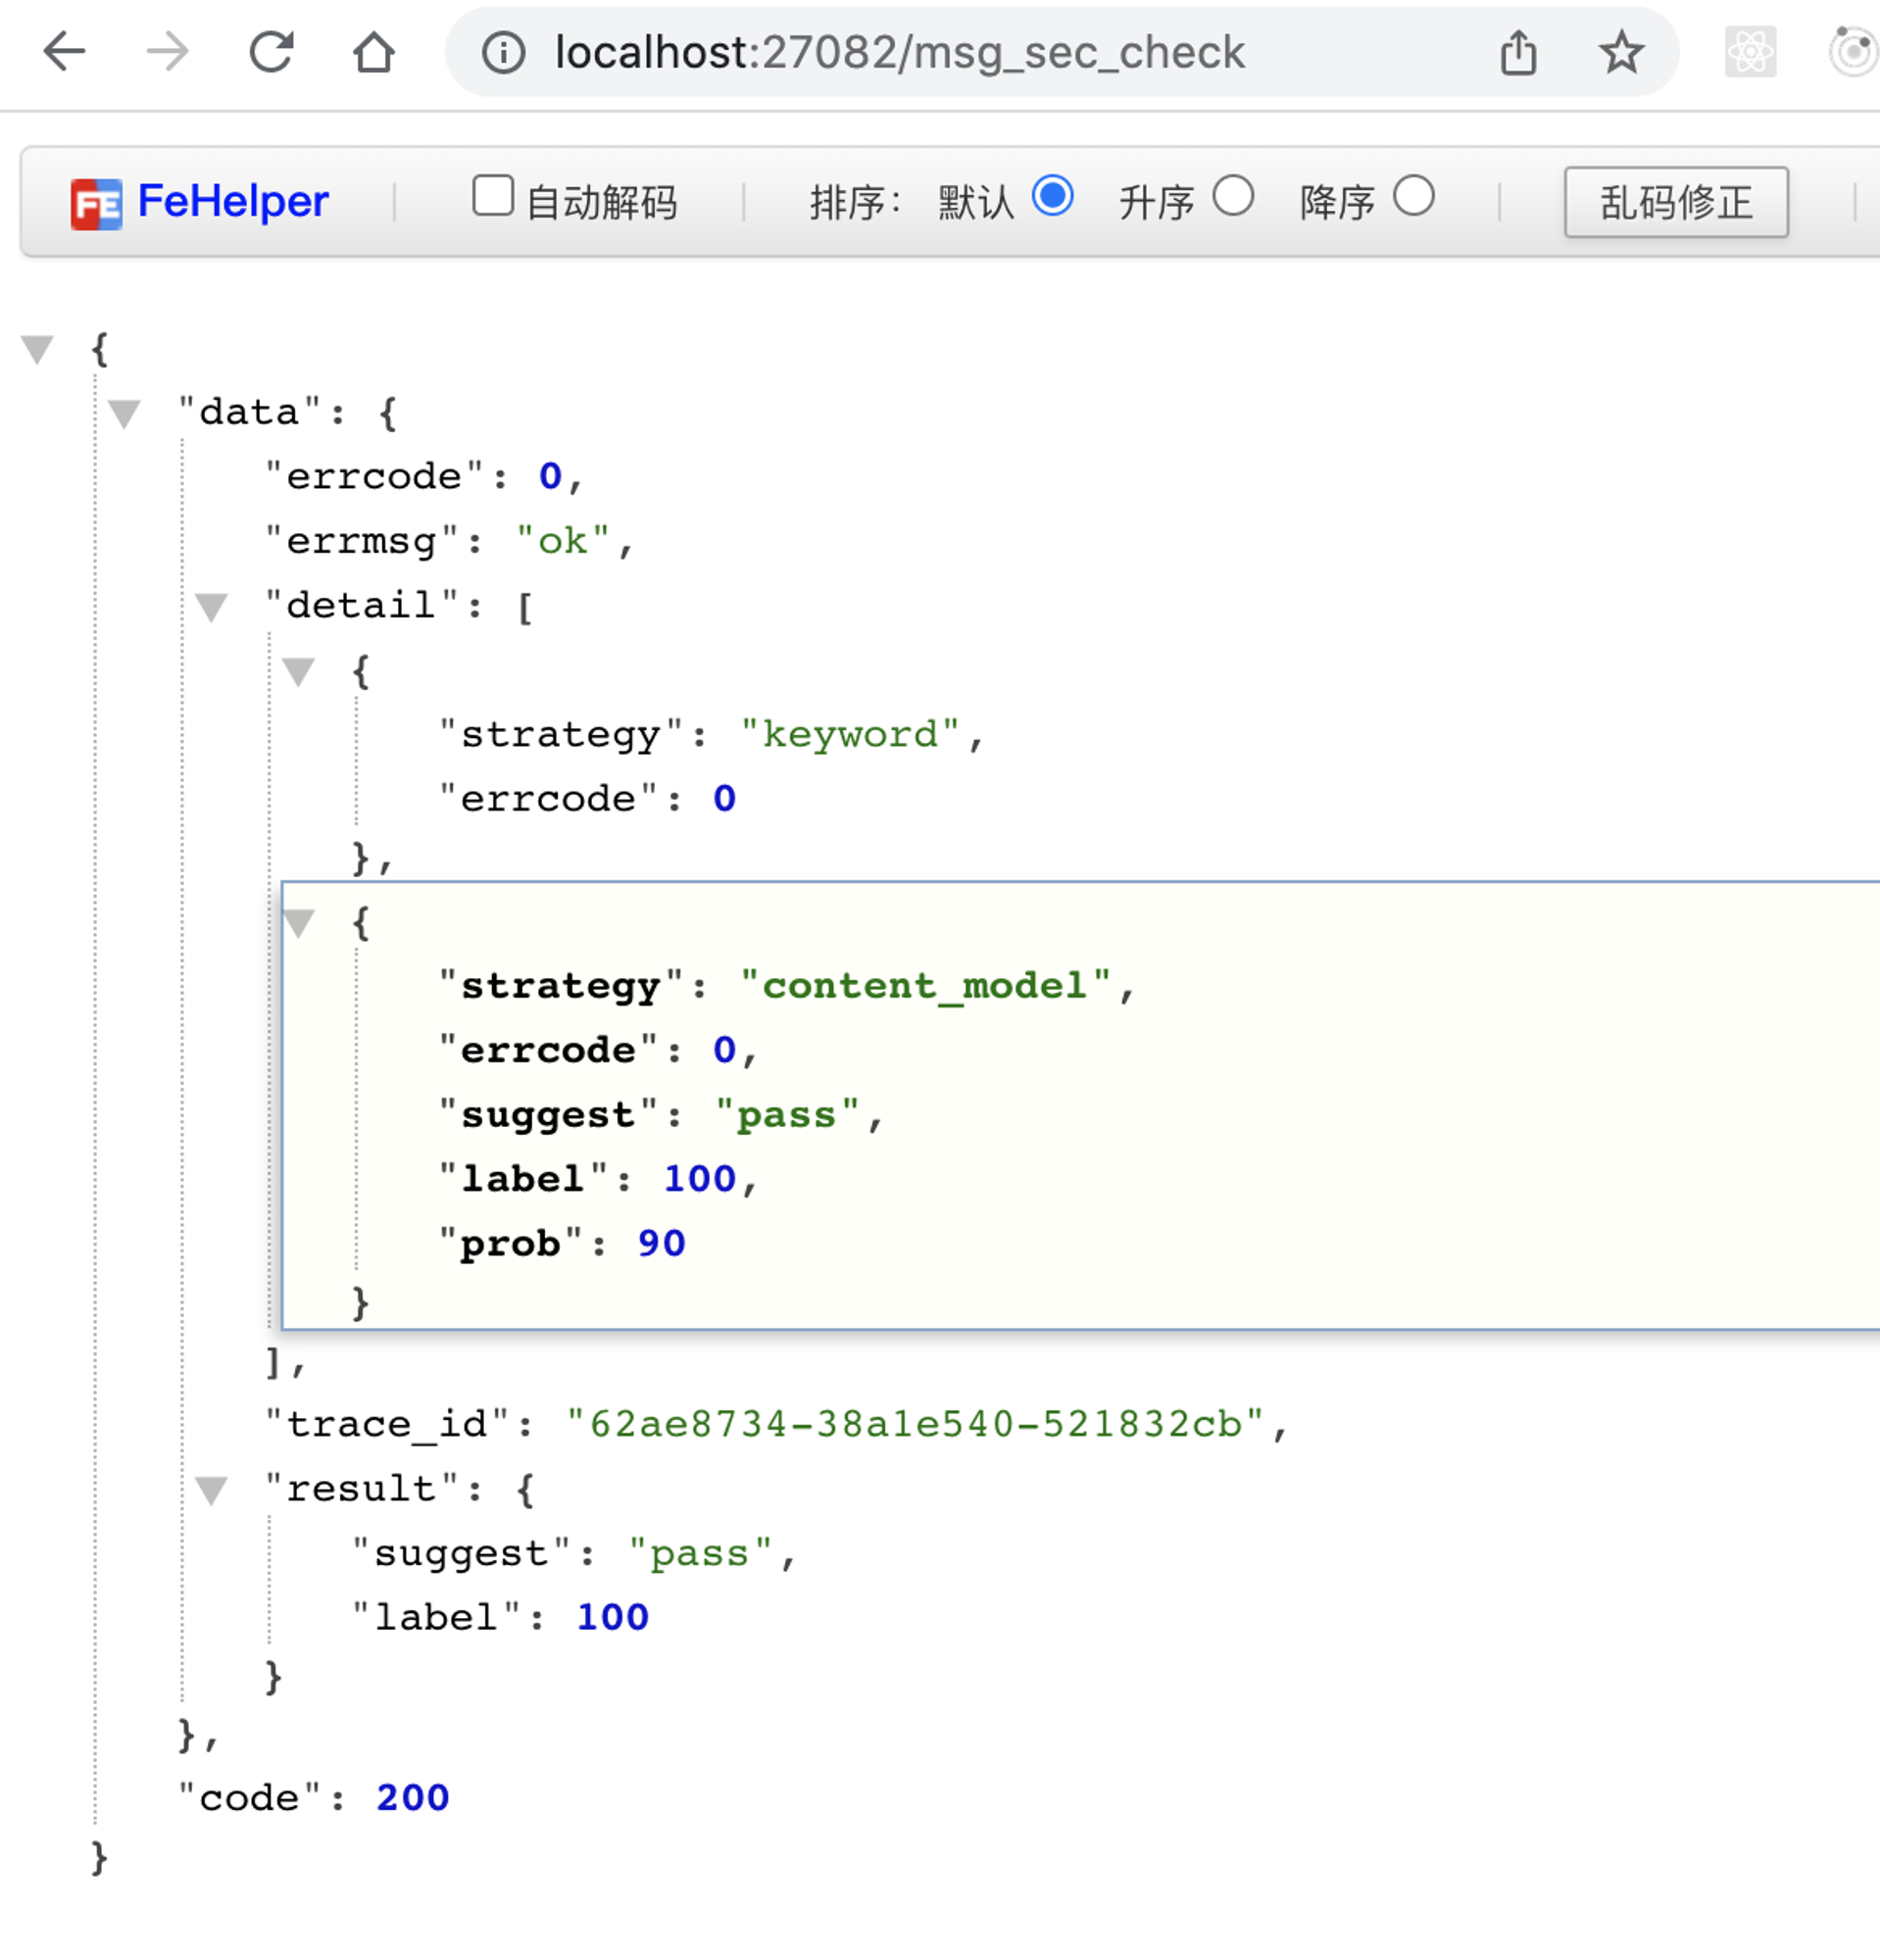Screen dimensions: 1880x1960
Task: Select the trace_id string value
Action: (x=915, y=1424)
